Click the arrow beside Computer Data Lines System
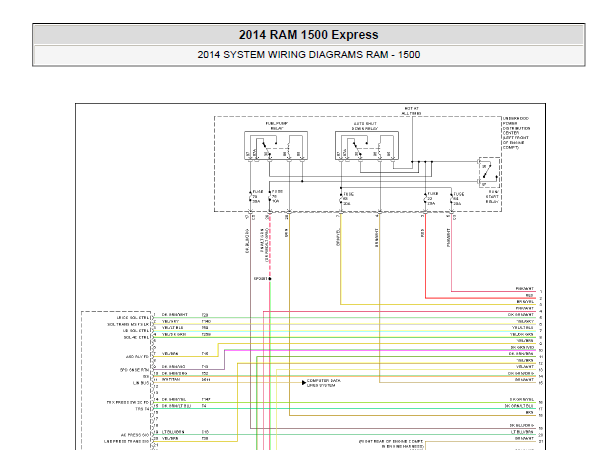Screen dimensions: 601x450 pos(304,383)
